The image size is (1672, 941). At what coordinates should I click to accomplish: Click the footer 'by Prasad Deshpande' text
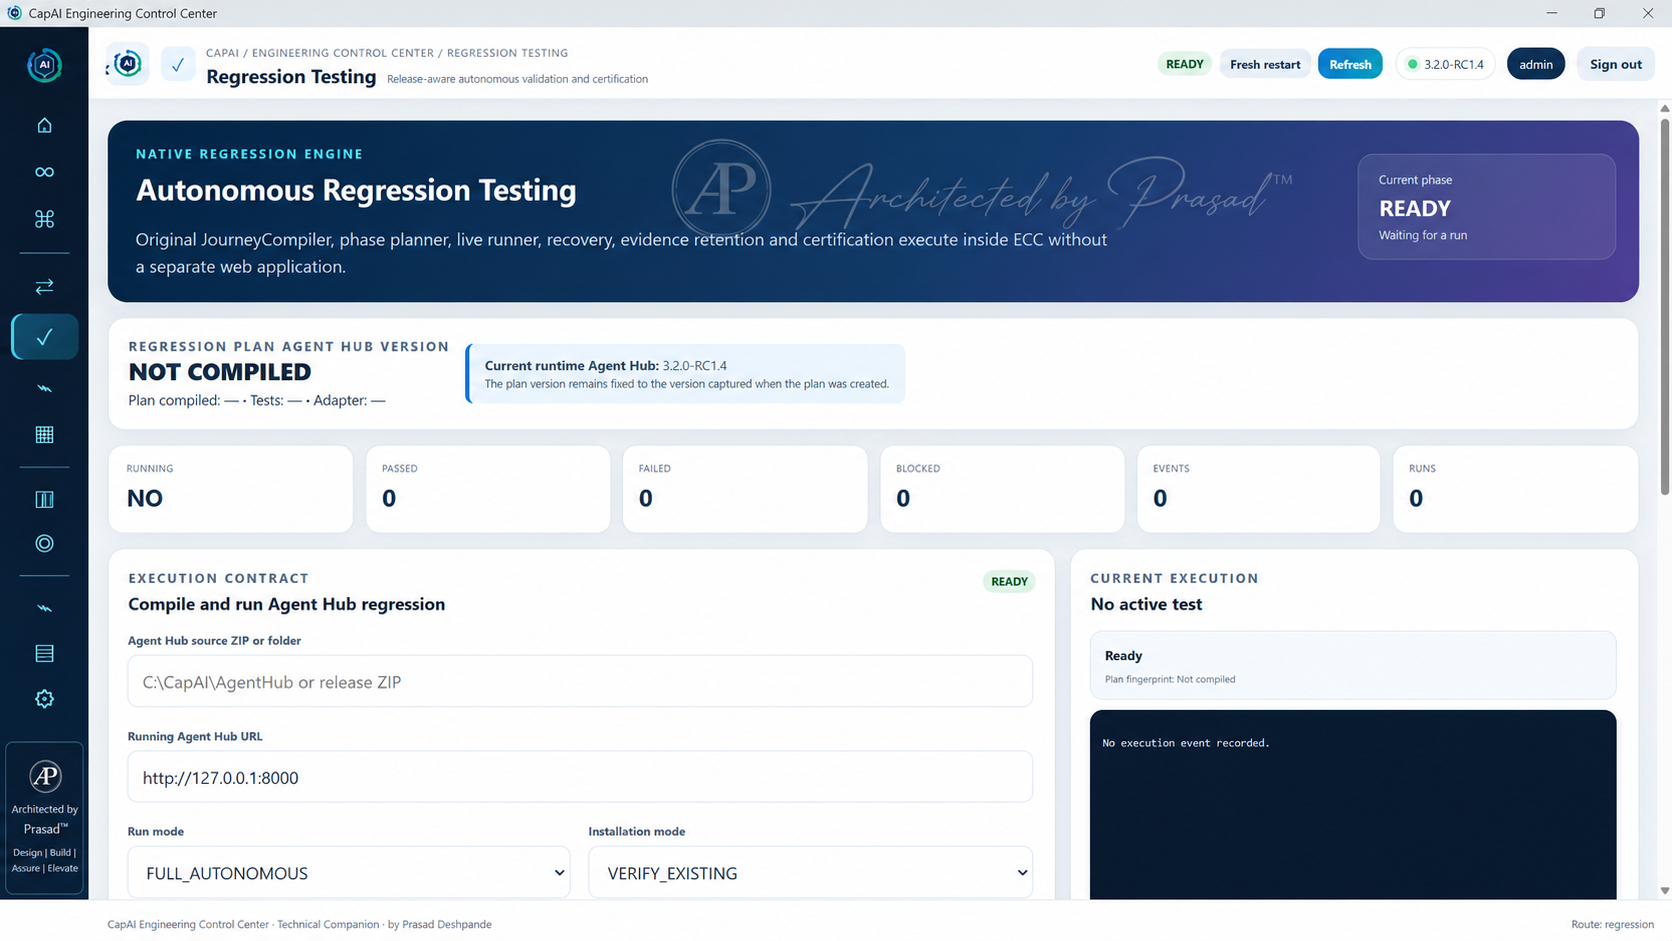tap(439, 924)
